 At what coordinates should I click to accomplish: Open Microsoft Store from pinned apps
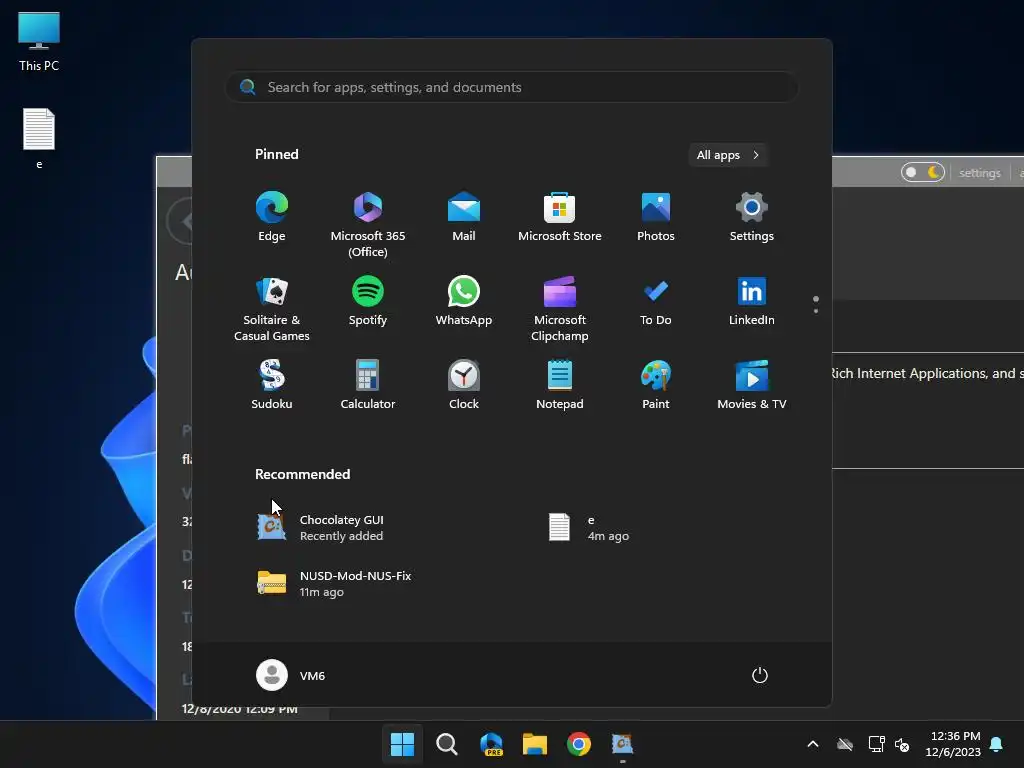pyautogui.click(x=560, y=217)
